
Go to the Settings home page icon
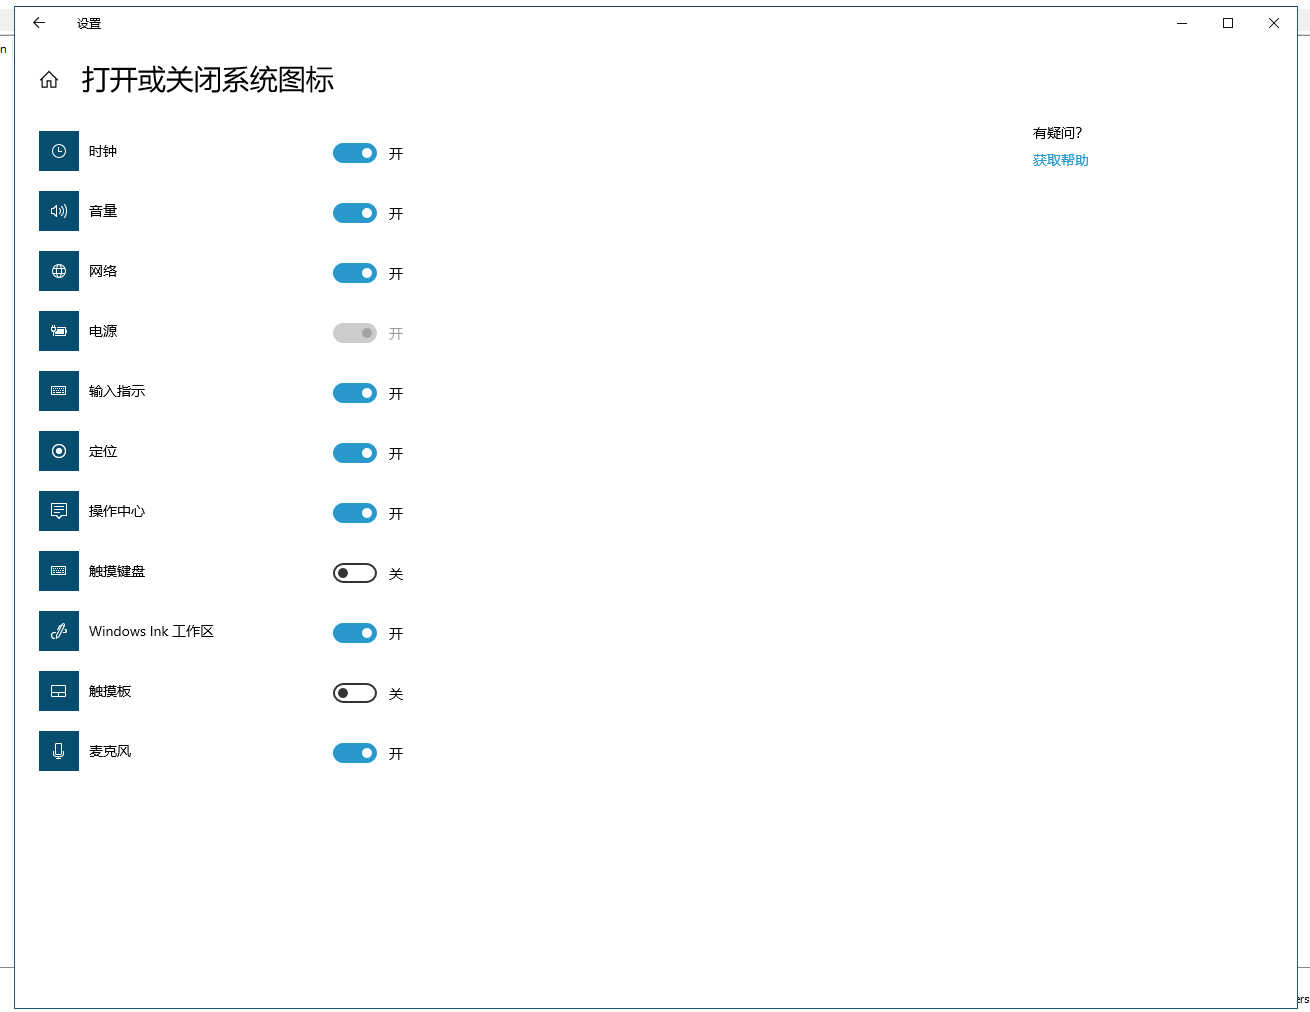(49, 80)
